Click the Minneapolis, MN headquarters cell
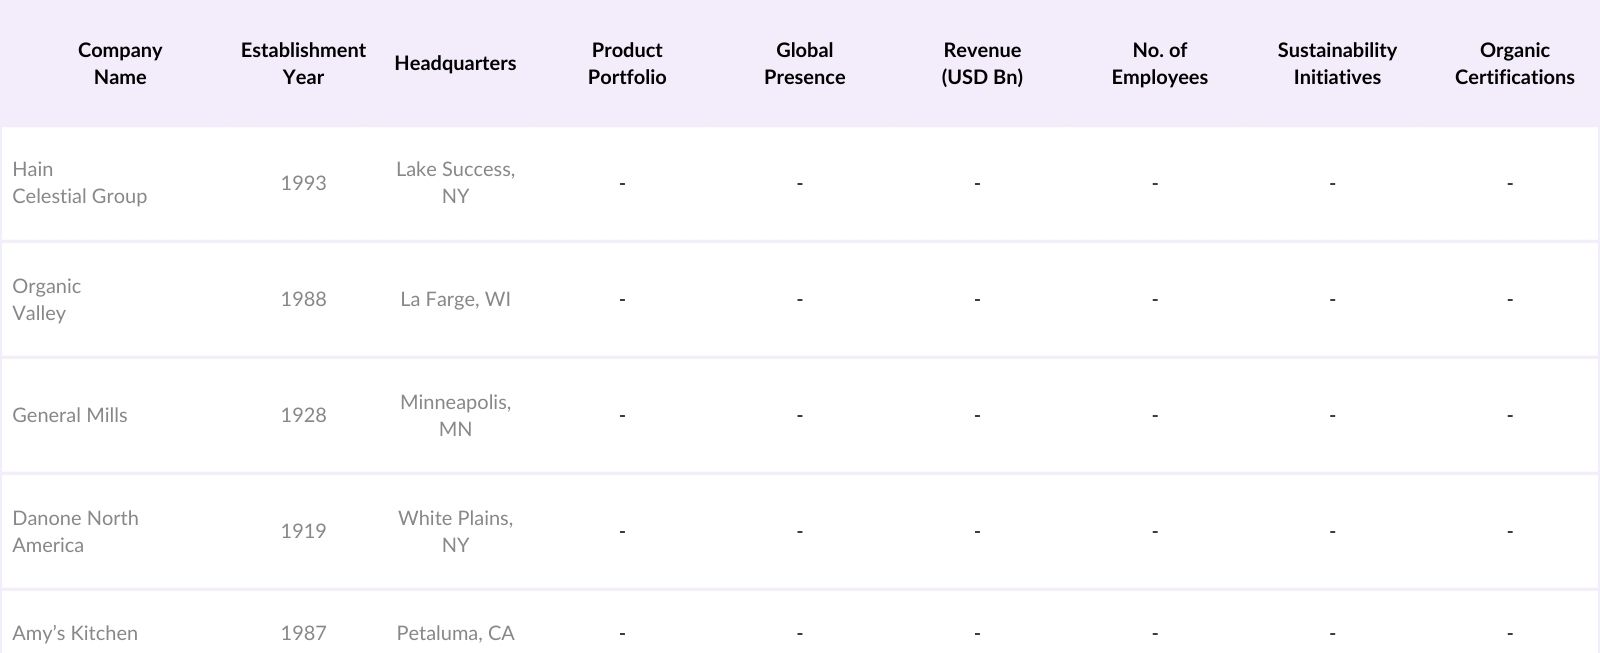 click(455, 415)
